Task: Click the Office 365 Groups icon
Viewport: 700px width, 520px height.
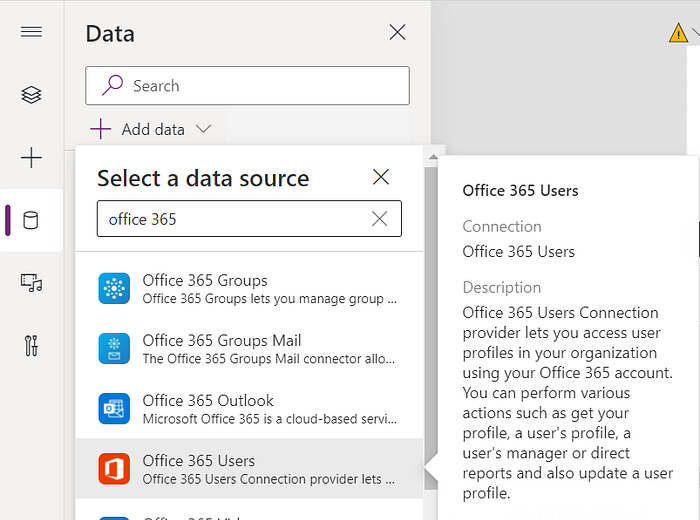Action: [114, 288]
